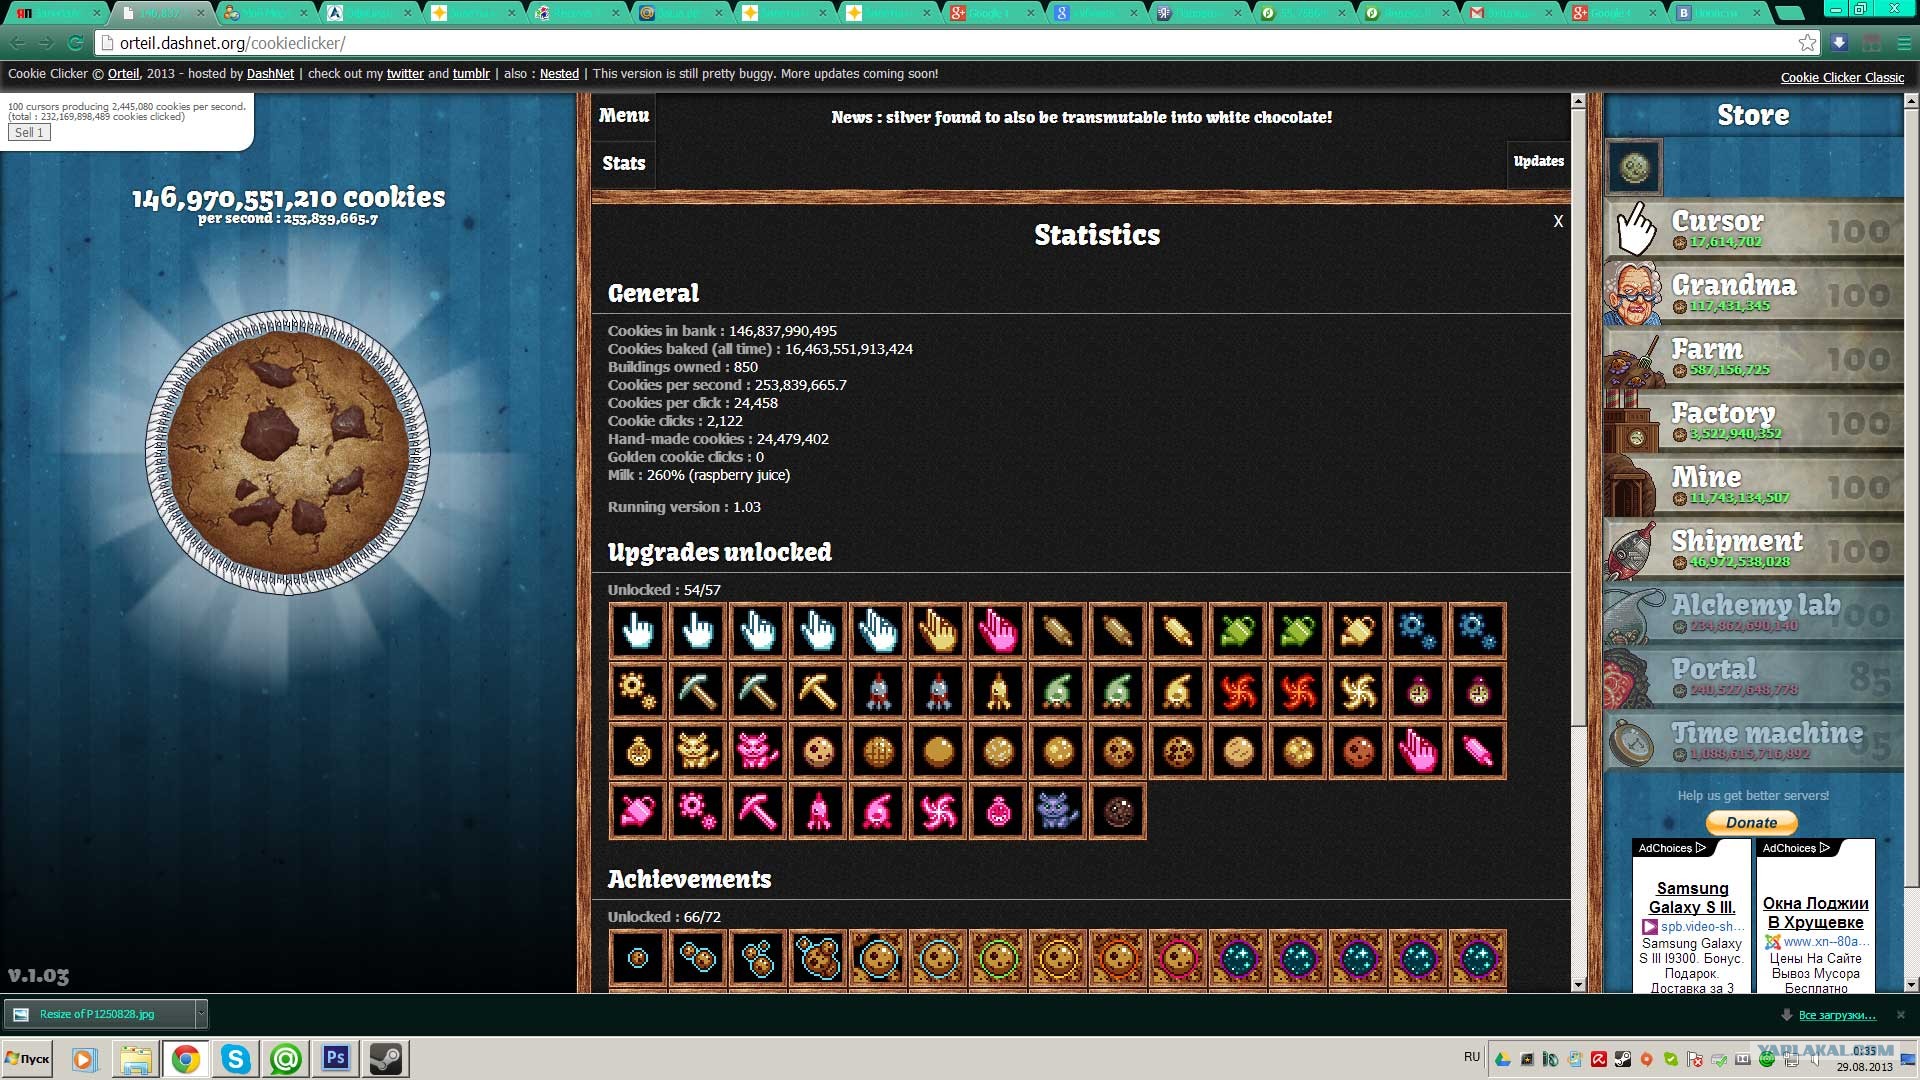Open the Orteil link

pyautogui.click(x=124, y=74)
